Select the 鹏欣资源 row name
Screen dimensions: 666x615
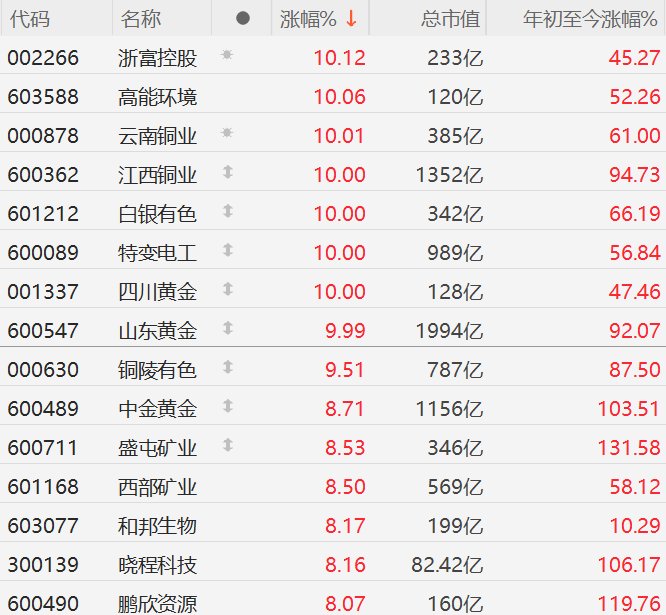pos(157,604)
